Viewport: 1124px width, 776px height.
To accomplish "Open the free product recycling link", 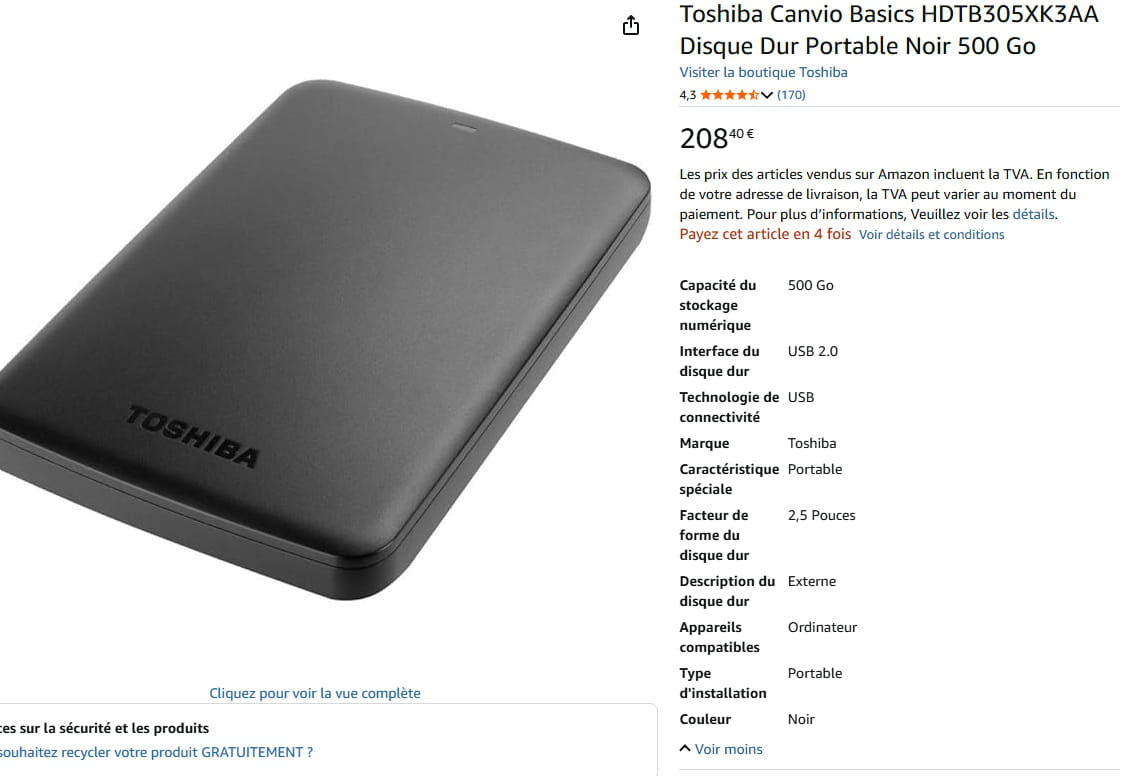I will pyautogui.click(x=156, y=752).
